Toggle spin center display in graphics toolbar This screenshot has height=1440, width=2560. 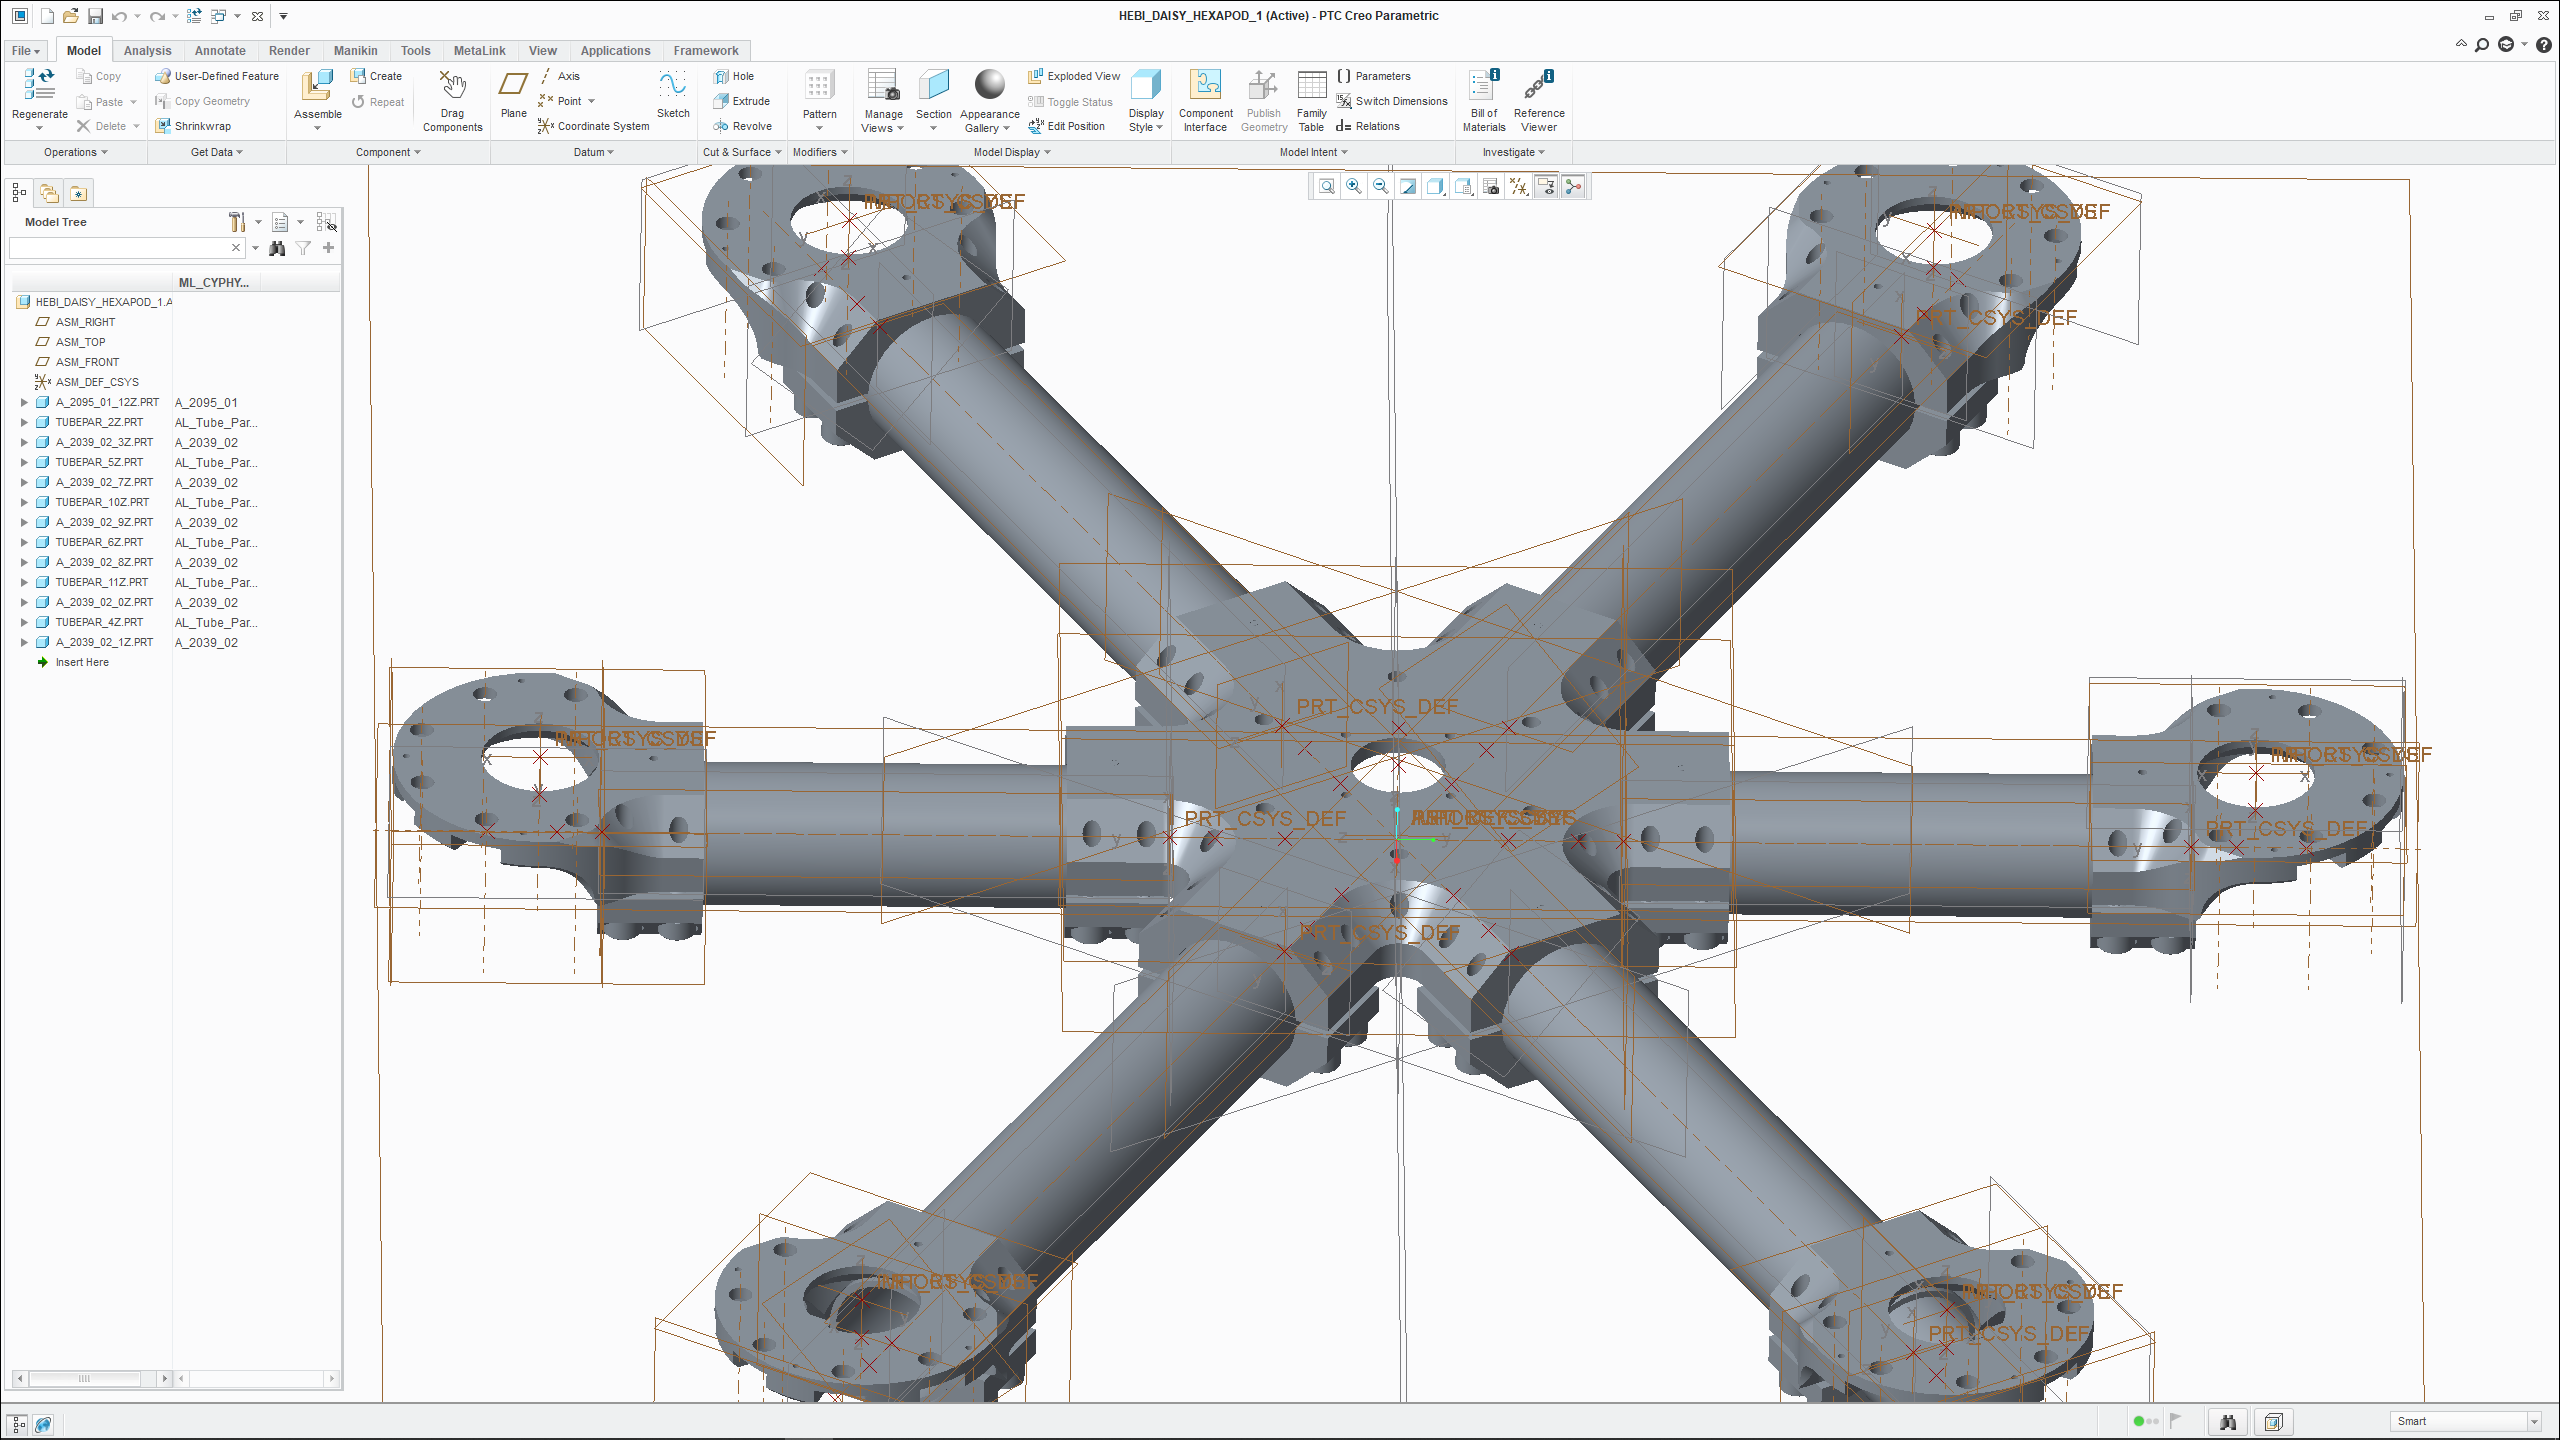1573,187
